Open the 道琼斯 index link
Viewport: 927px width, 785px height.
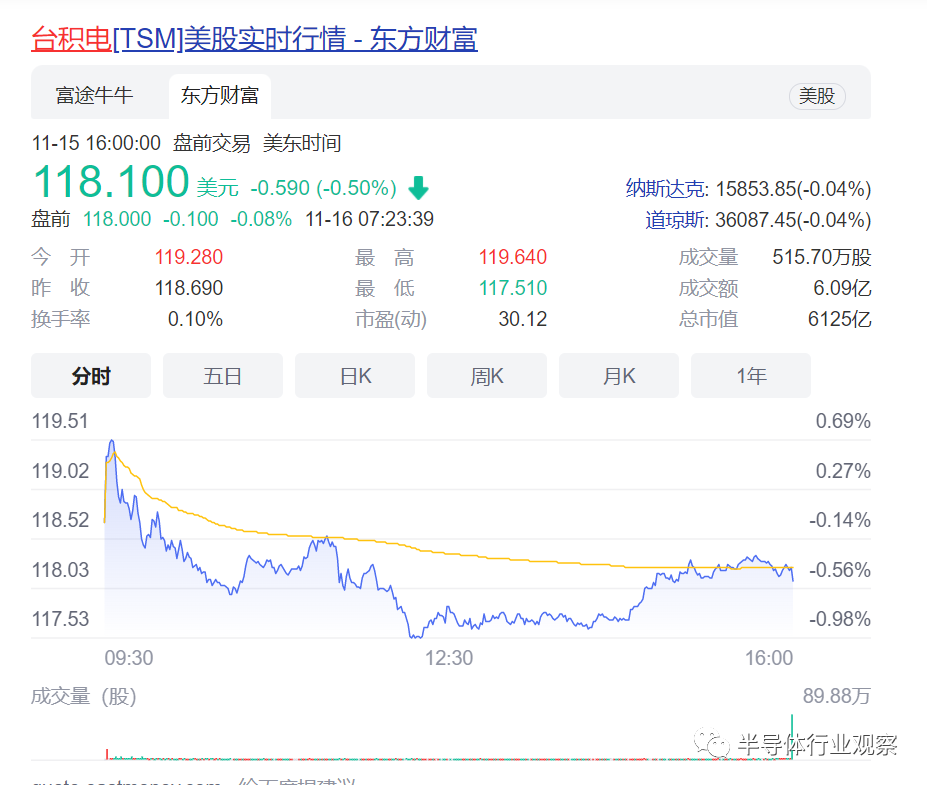(x=676, y=220)
